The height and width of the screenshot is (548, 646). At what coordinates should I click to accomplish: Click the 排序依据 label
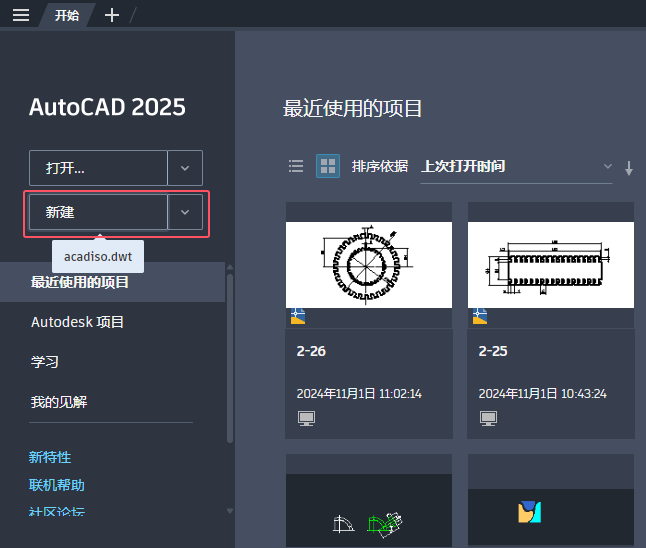point(380,166)
